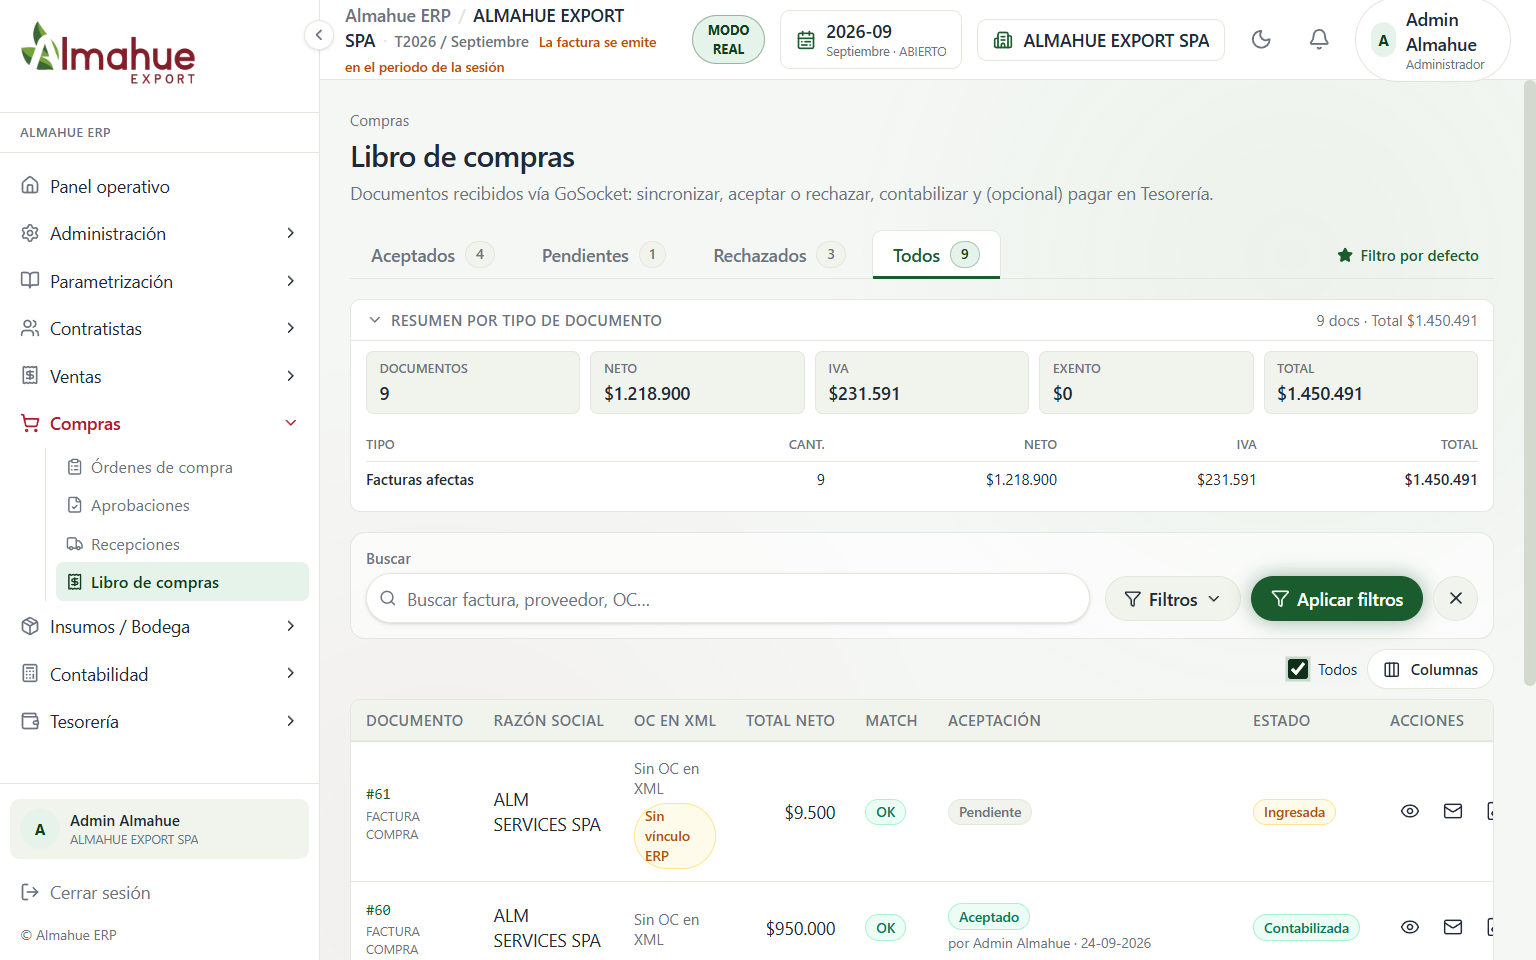Collapse the Compras menu

click(160, 424)
